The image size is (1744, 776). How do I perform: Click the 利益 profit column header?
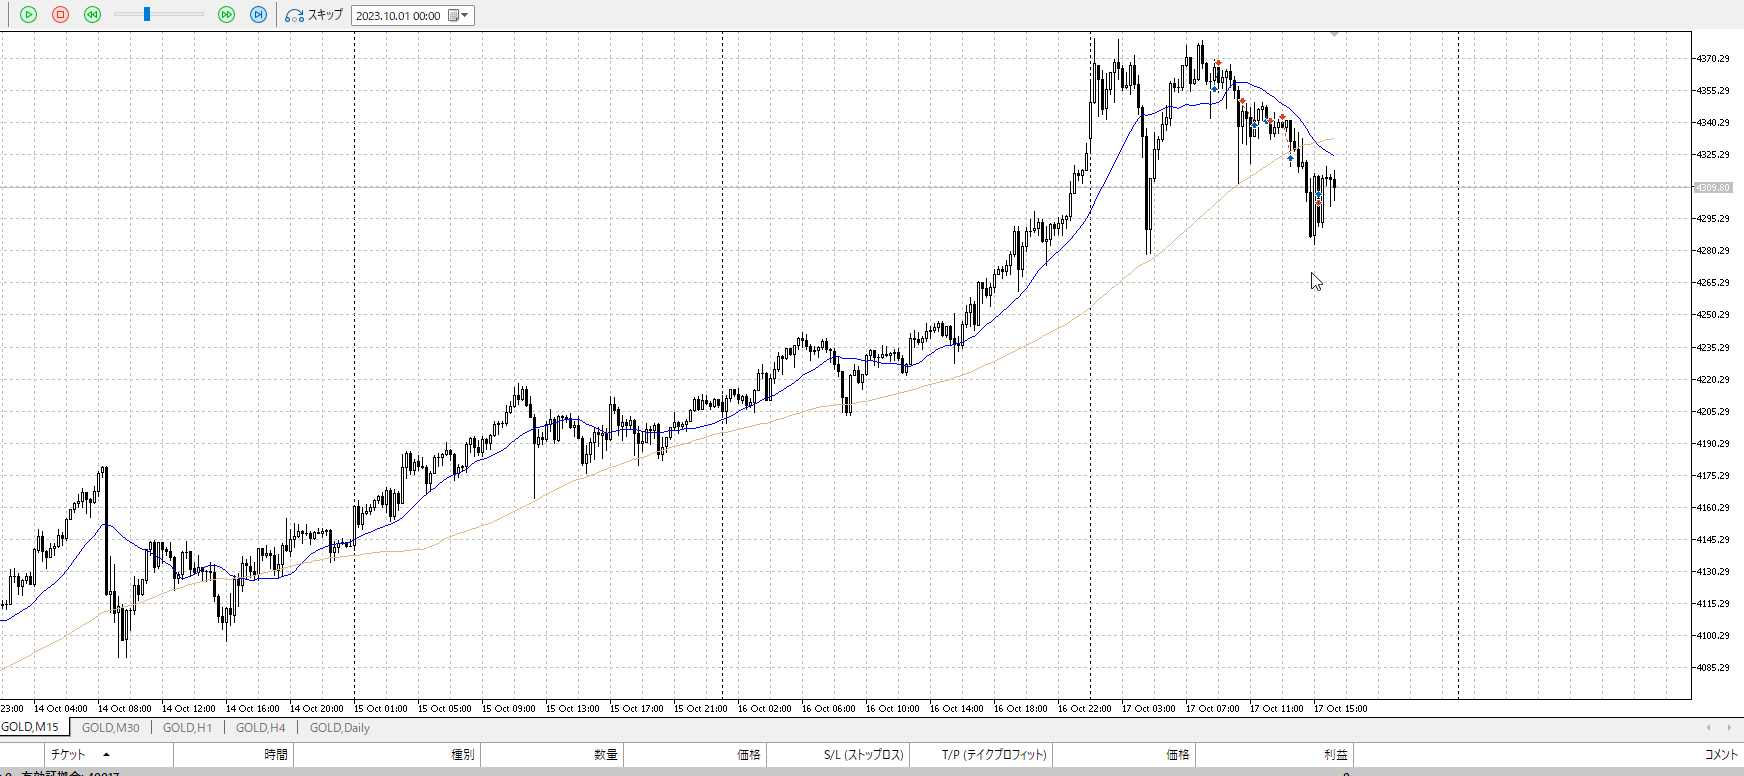(1335, 755)
